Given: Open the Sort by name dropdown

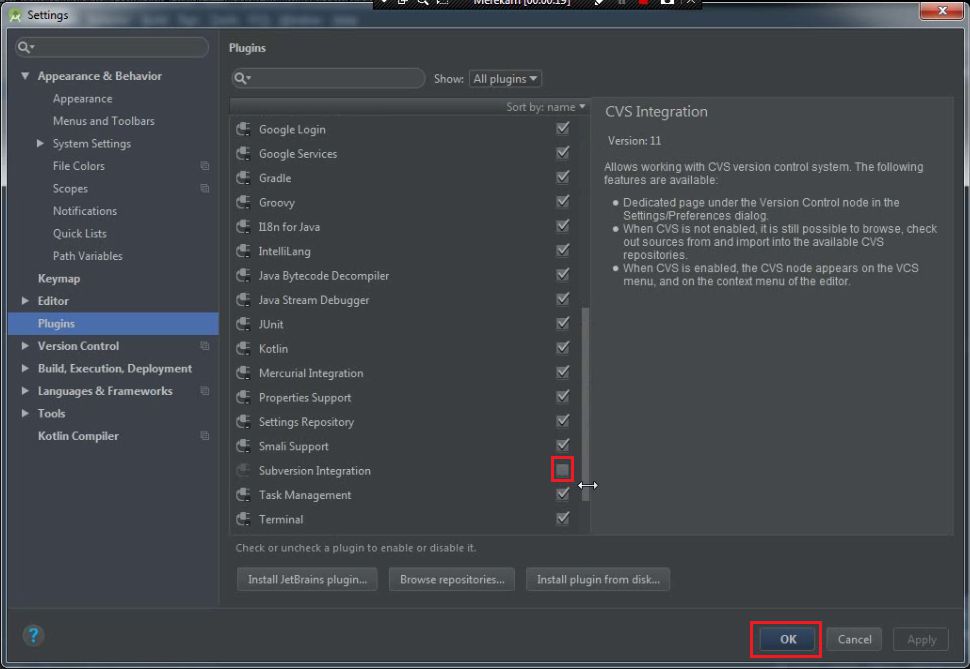Looking at the screenshot, I should coord(545,107).
